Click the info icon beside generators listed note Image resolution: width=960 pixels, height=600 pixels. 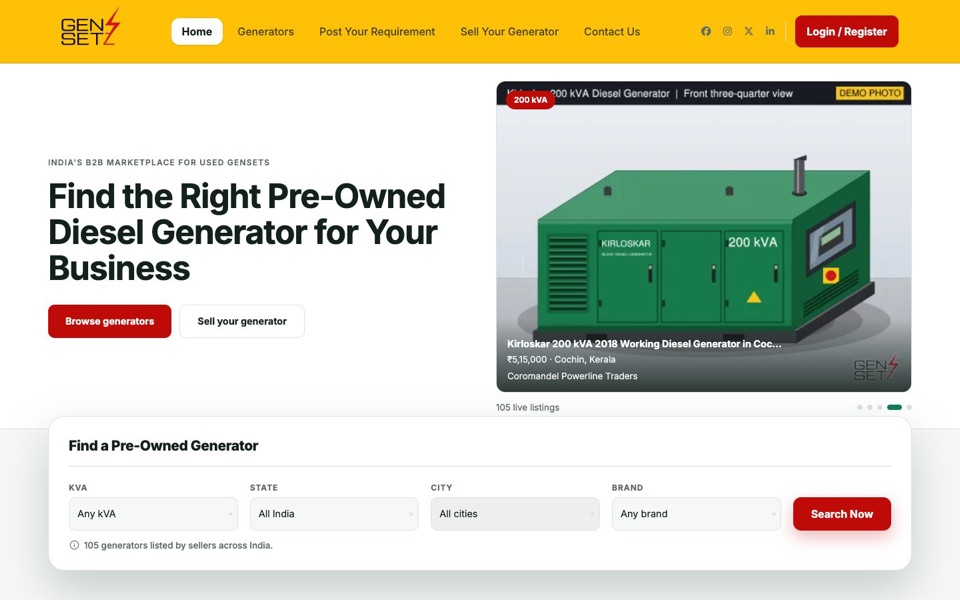(x=74, y=545)
